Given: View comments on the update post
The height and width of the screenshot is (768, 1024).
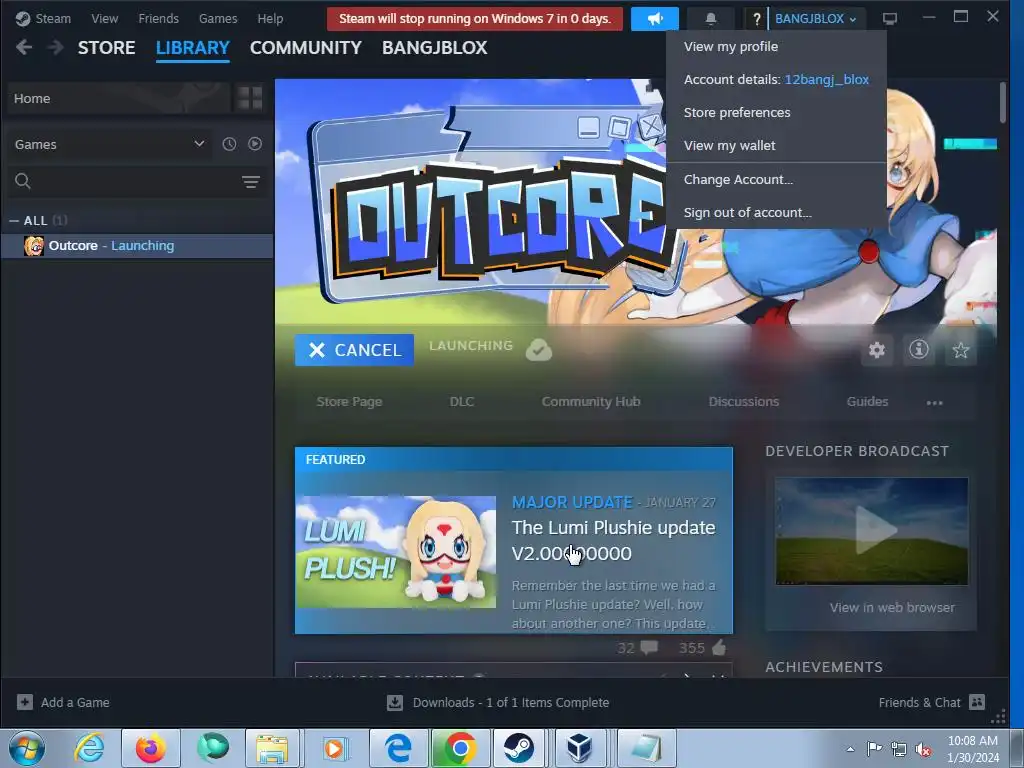Looking at the screenshot, I should coord(649,647).
